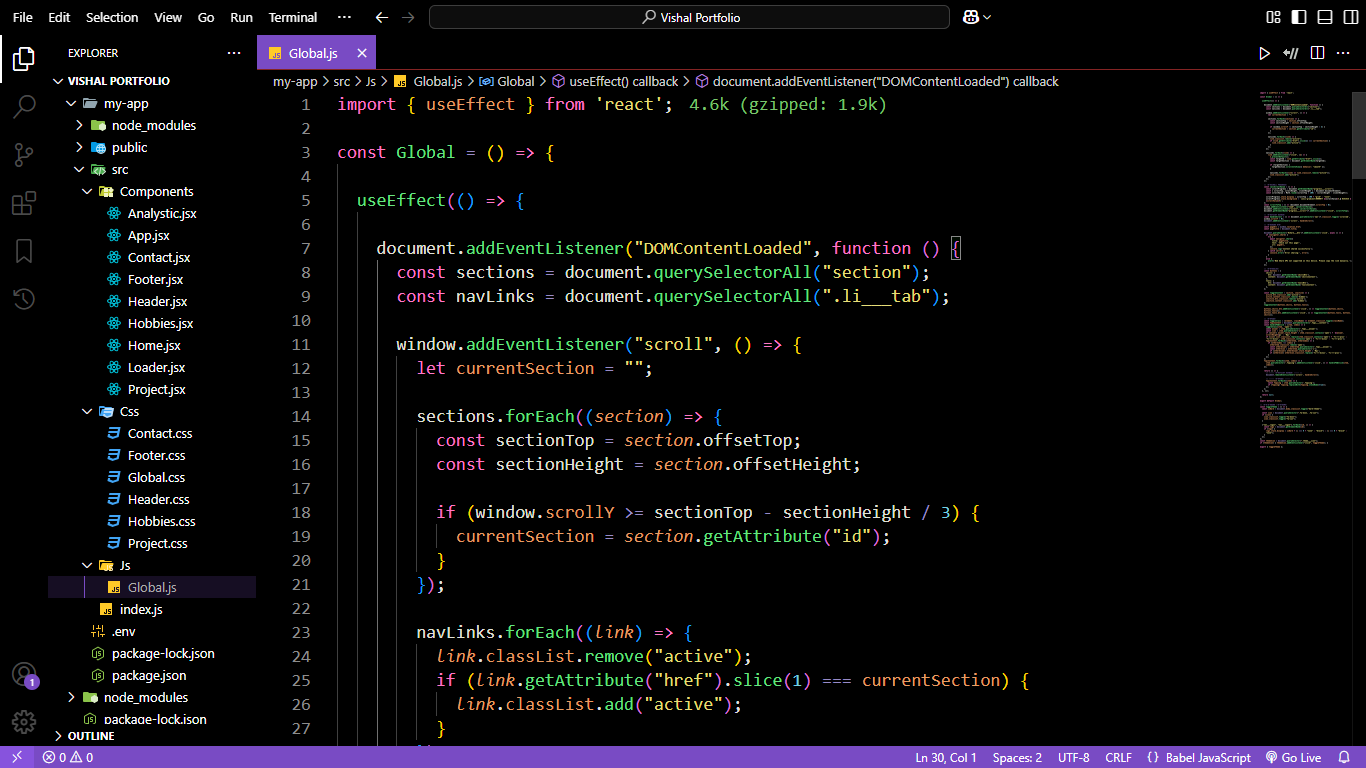Open the Manage gear icon

(24, 722)
